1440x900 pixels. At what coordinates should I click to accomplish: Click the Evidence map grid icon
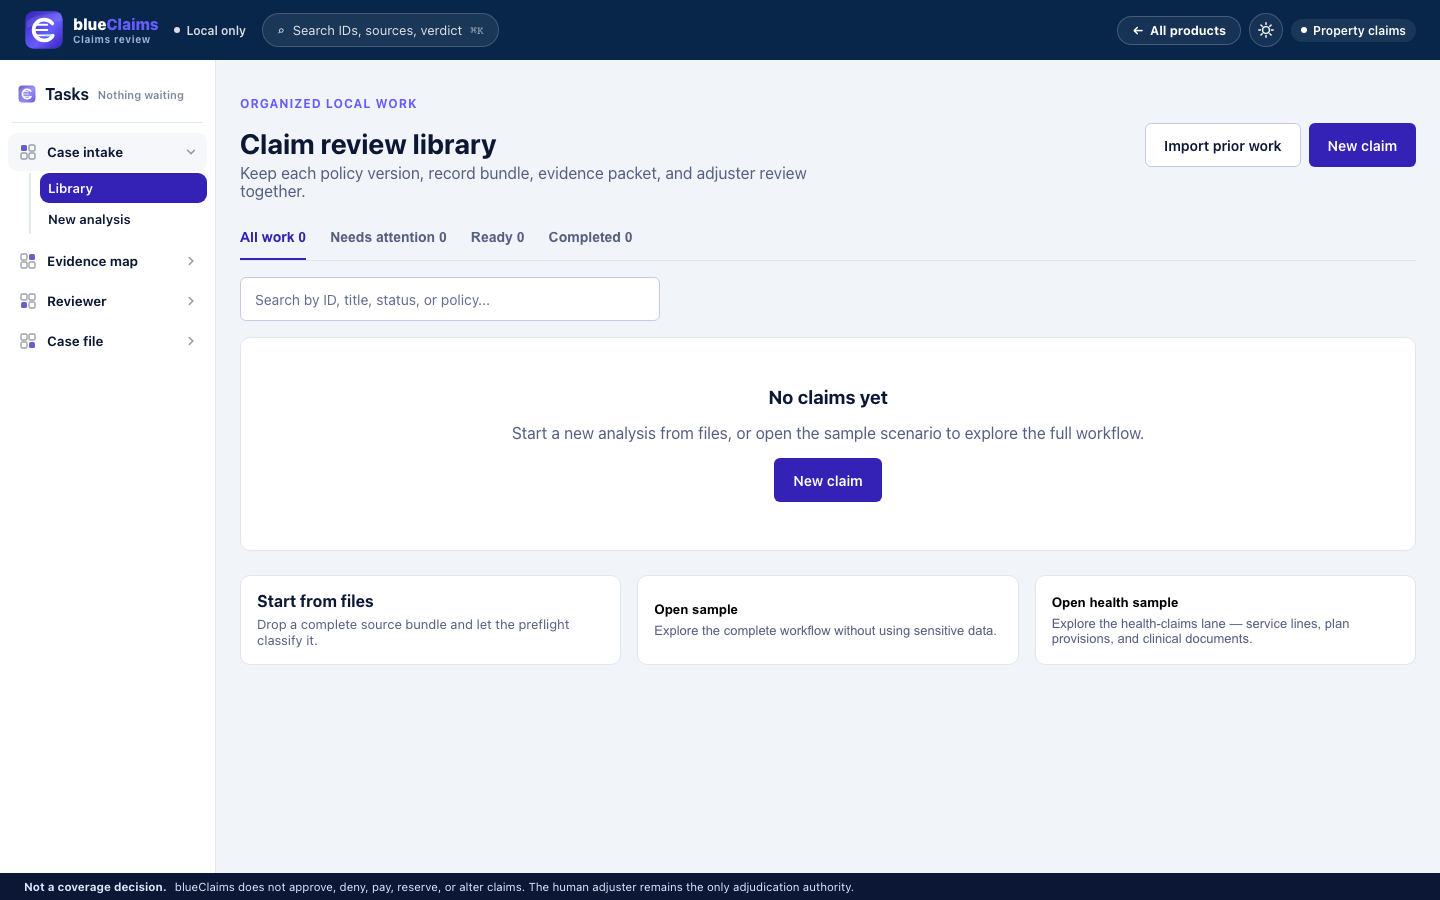28,261
